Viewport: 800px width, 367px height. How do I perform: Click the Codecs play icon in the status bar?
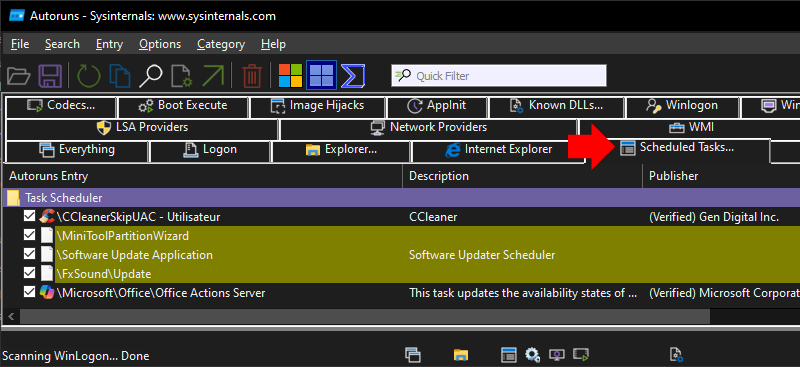(x=581, y=354)
